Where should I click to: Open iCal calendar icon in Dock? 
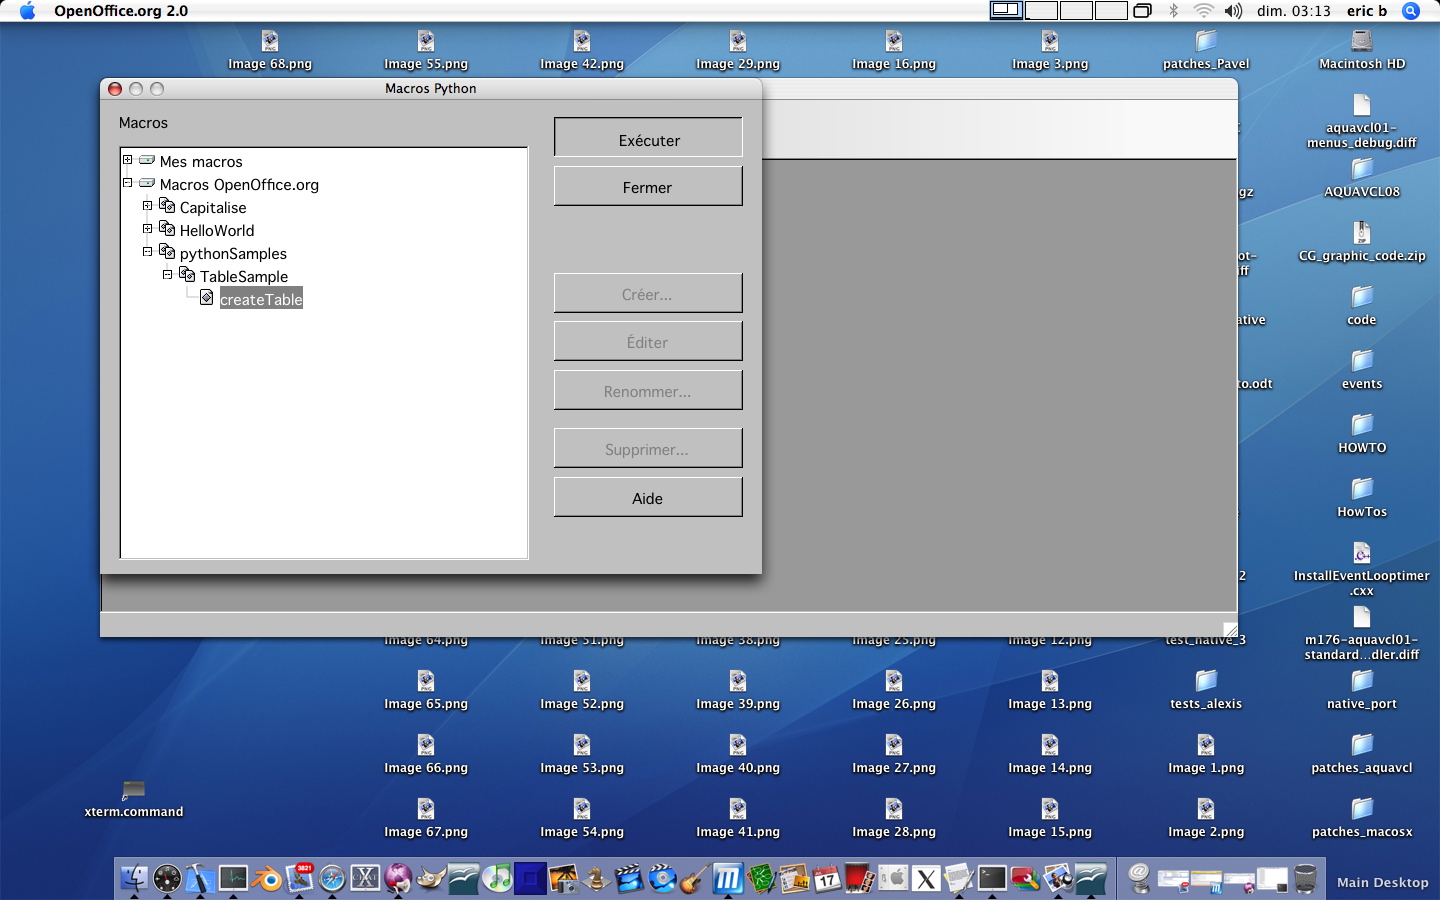tap(827, 879)
